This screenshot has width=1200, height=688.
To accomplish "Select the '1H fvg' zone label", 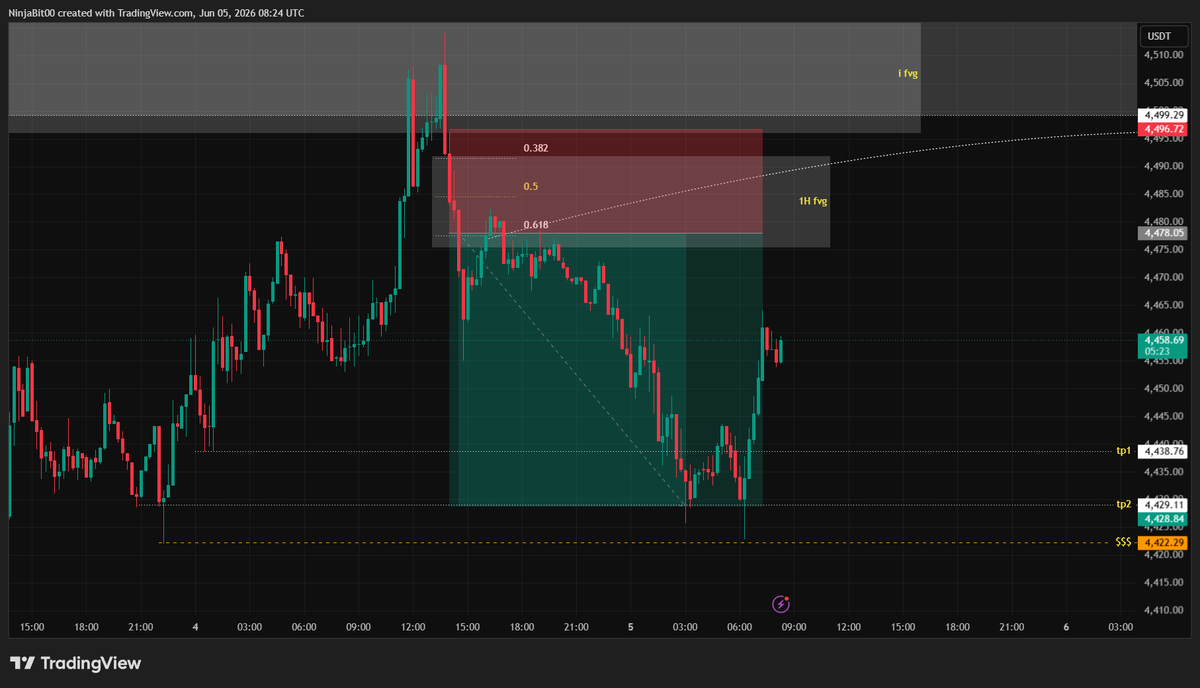I will coord(812,201).
